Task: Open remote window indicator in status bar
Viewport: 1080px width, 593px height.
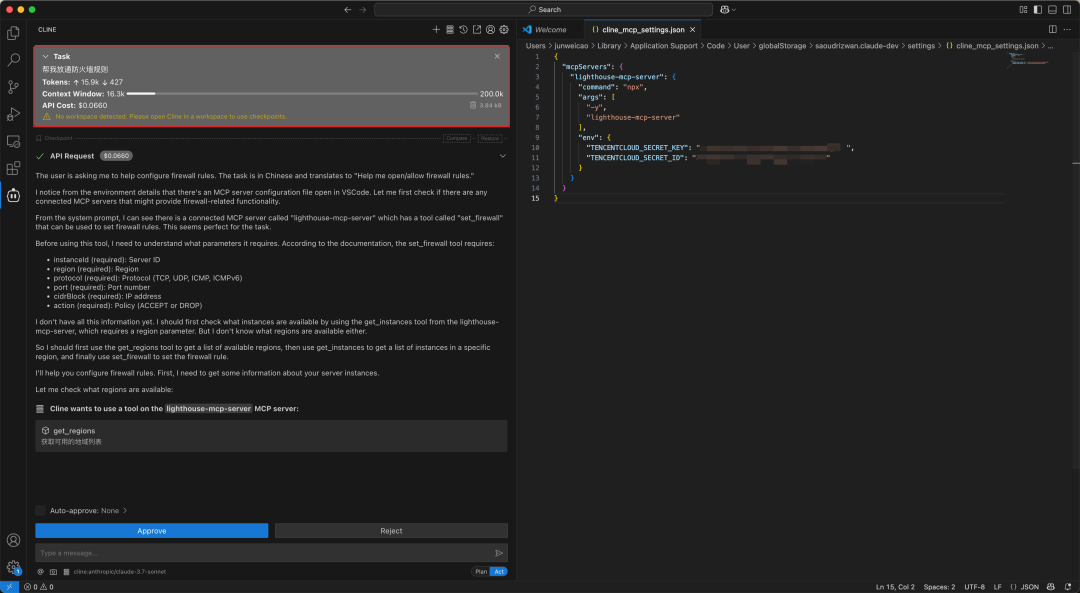Action: pos(10,587)
